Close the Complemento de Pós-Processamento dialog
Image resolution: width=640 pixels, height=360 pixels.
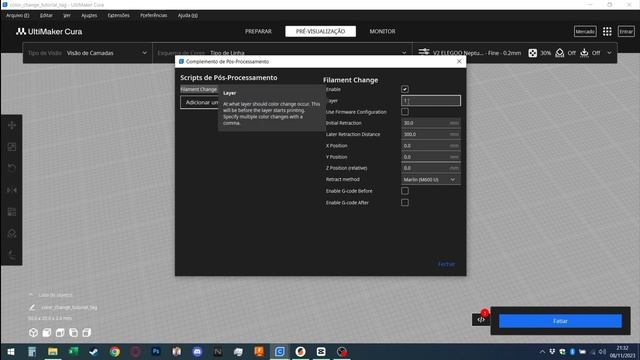point(459,61)
